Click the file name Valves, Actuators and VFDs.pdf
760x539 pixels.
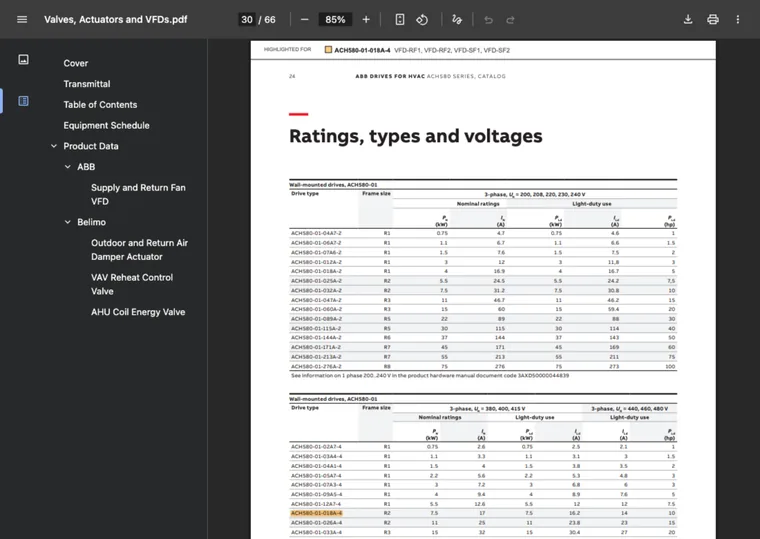tap(115, 19)
